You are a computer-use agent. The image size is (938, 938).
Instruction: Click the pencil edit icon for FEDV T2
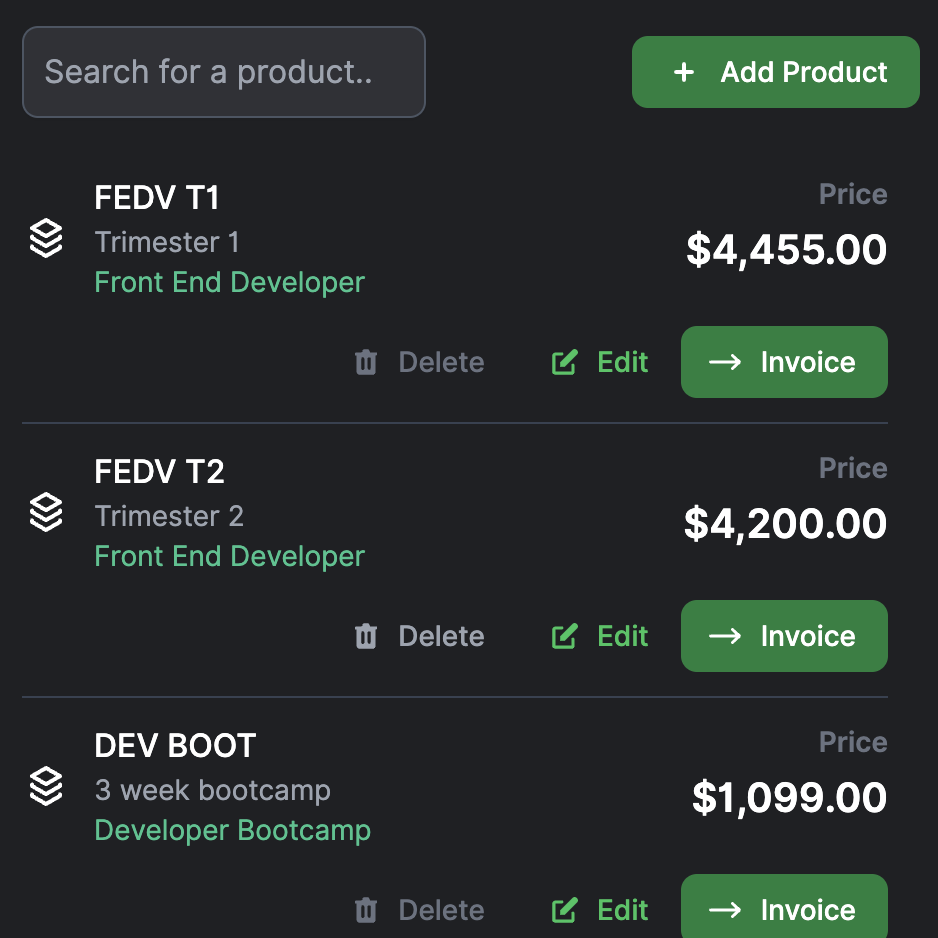[565, 636]
